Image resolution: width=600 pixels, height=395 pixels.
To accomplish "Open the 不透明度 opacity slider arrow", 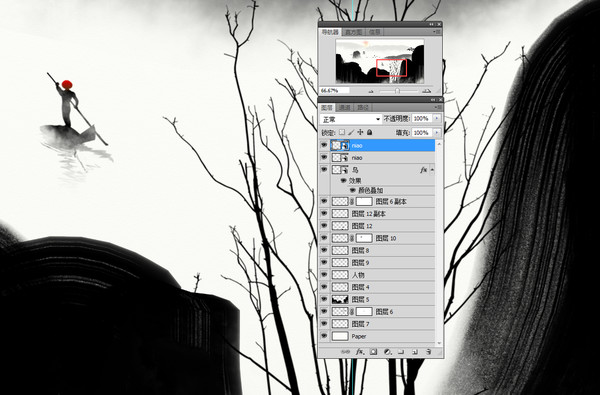I will coord(437,119).
